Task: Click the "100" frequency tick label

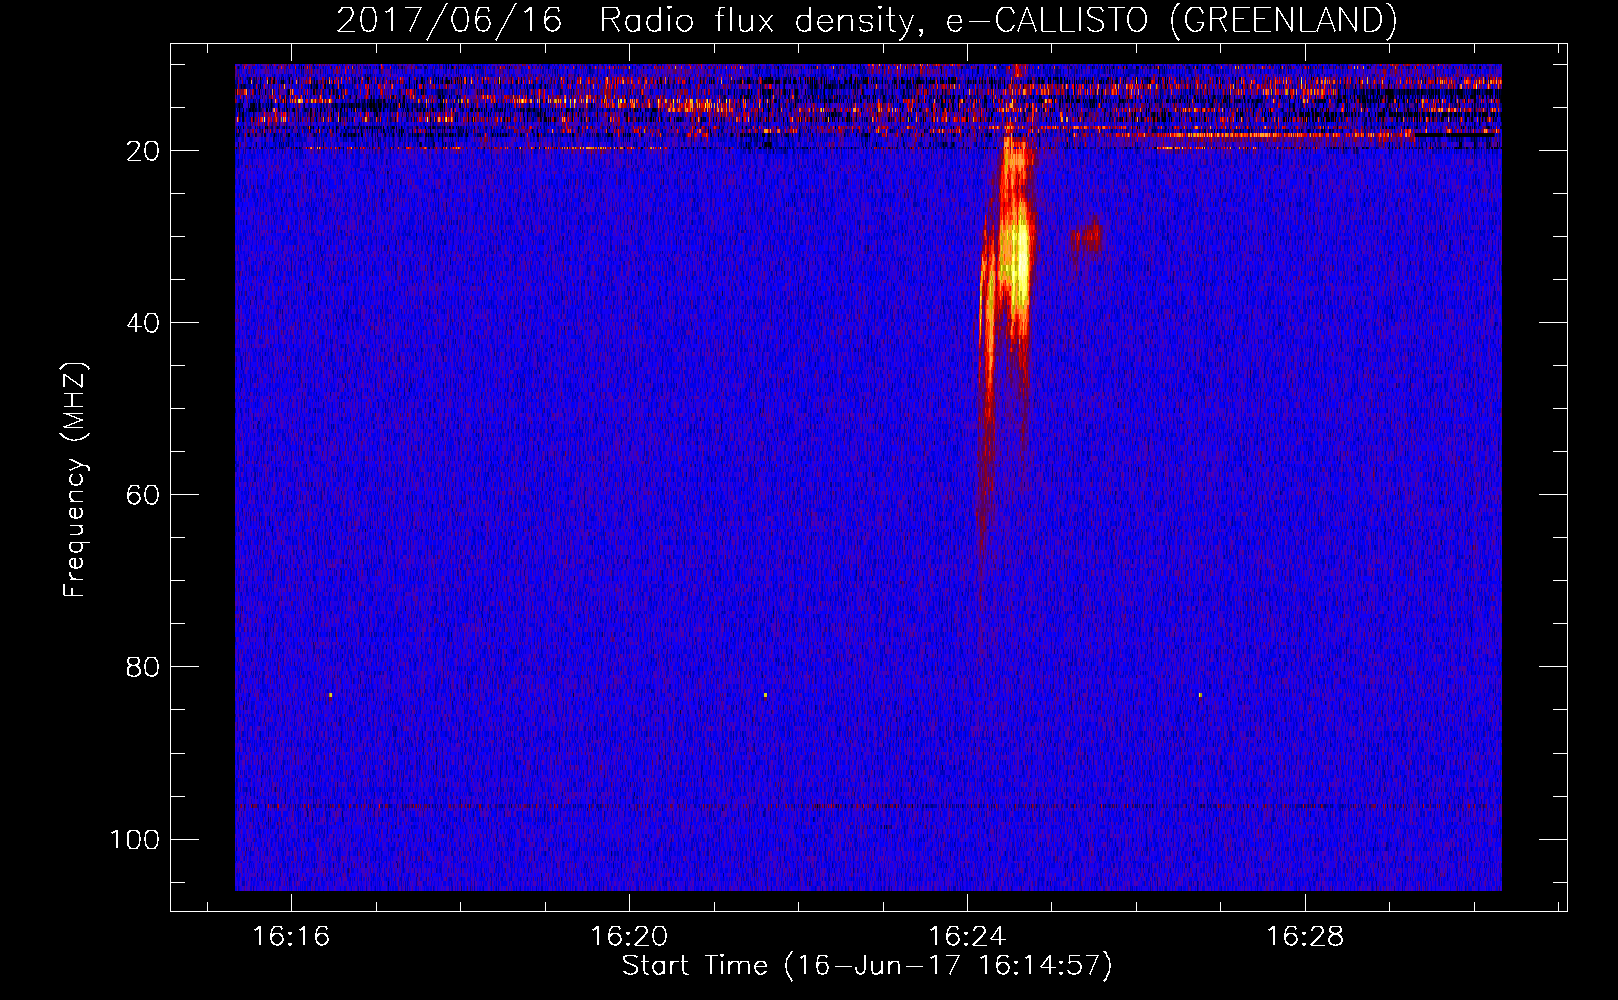Action: click(135, 839)
